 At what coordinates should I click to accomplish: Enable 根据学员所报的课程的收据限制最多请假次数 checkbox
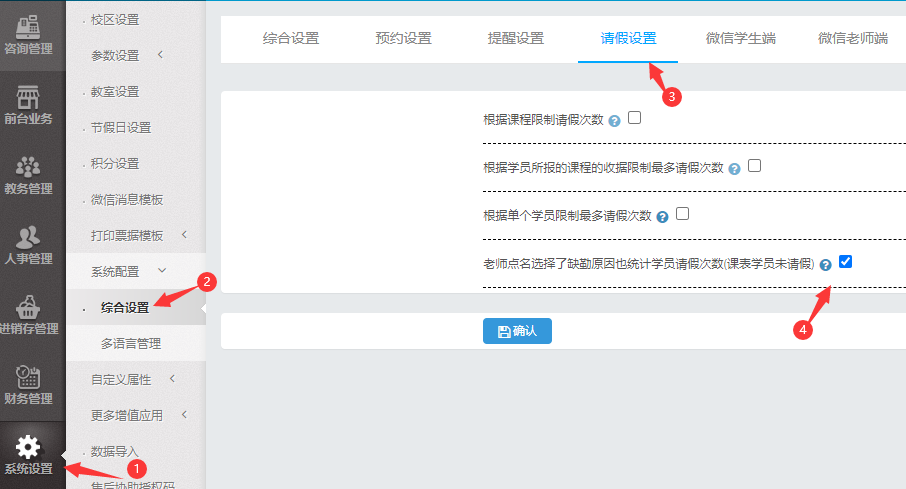[755, 166]
